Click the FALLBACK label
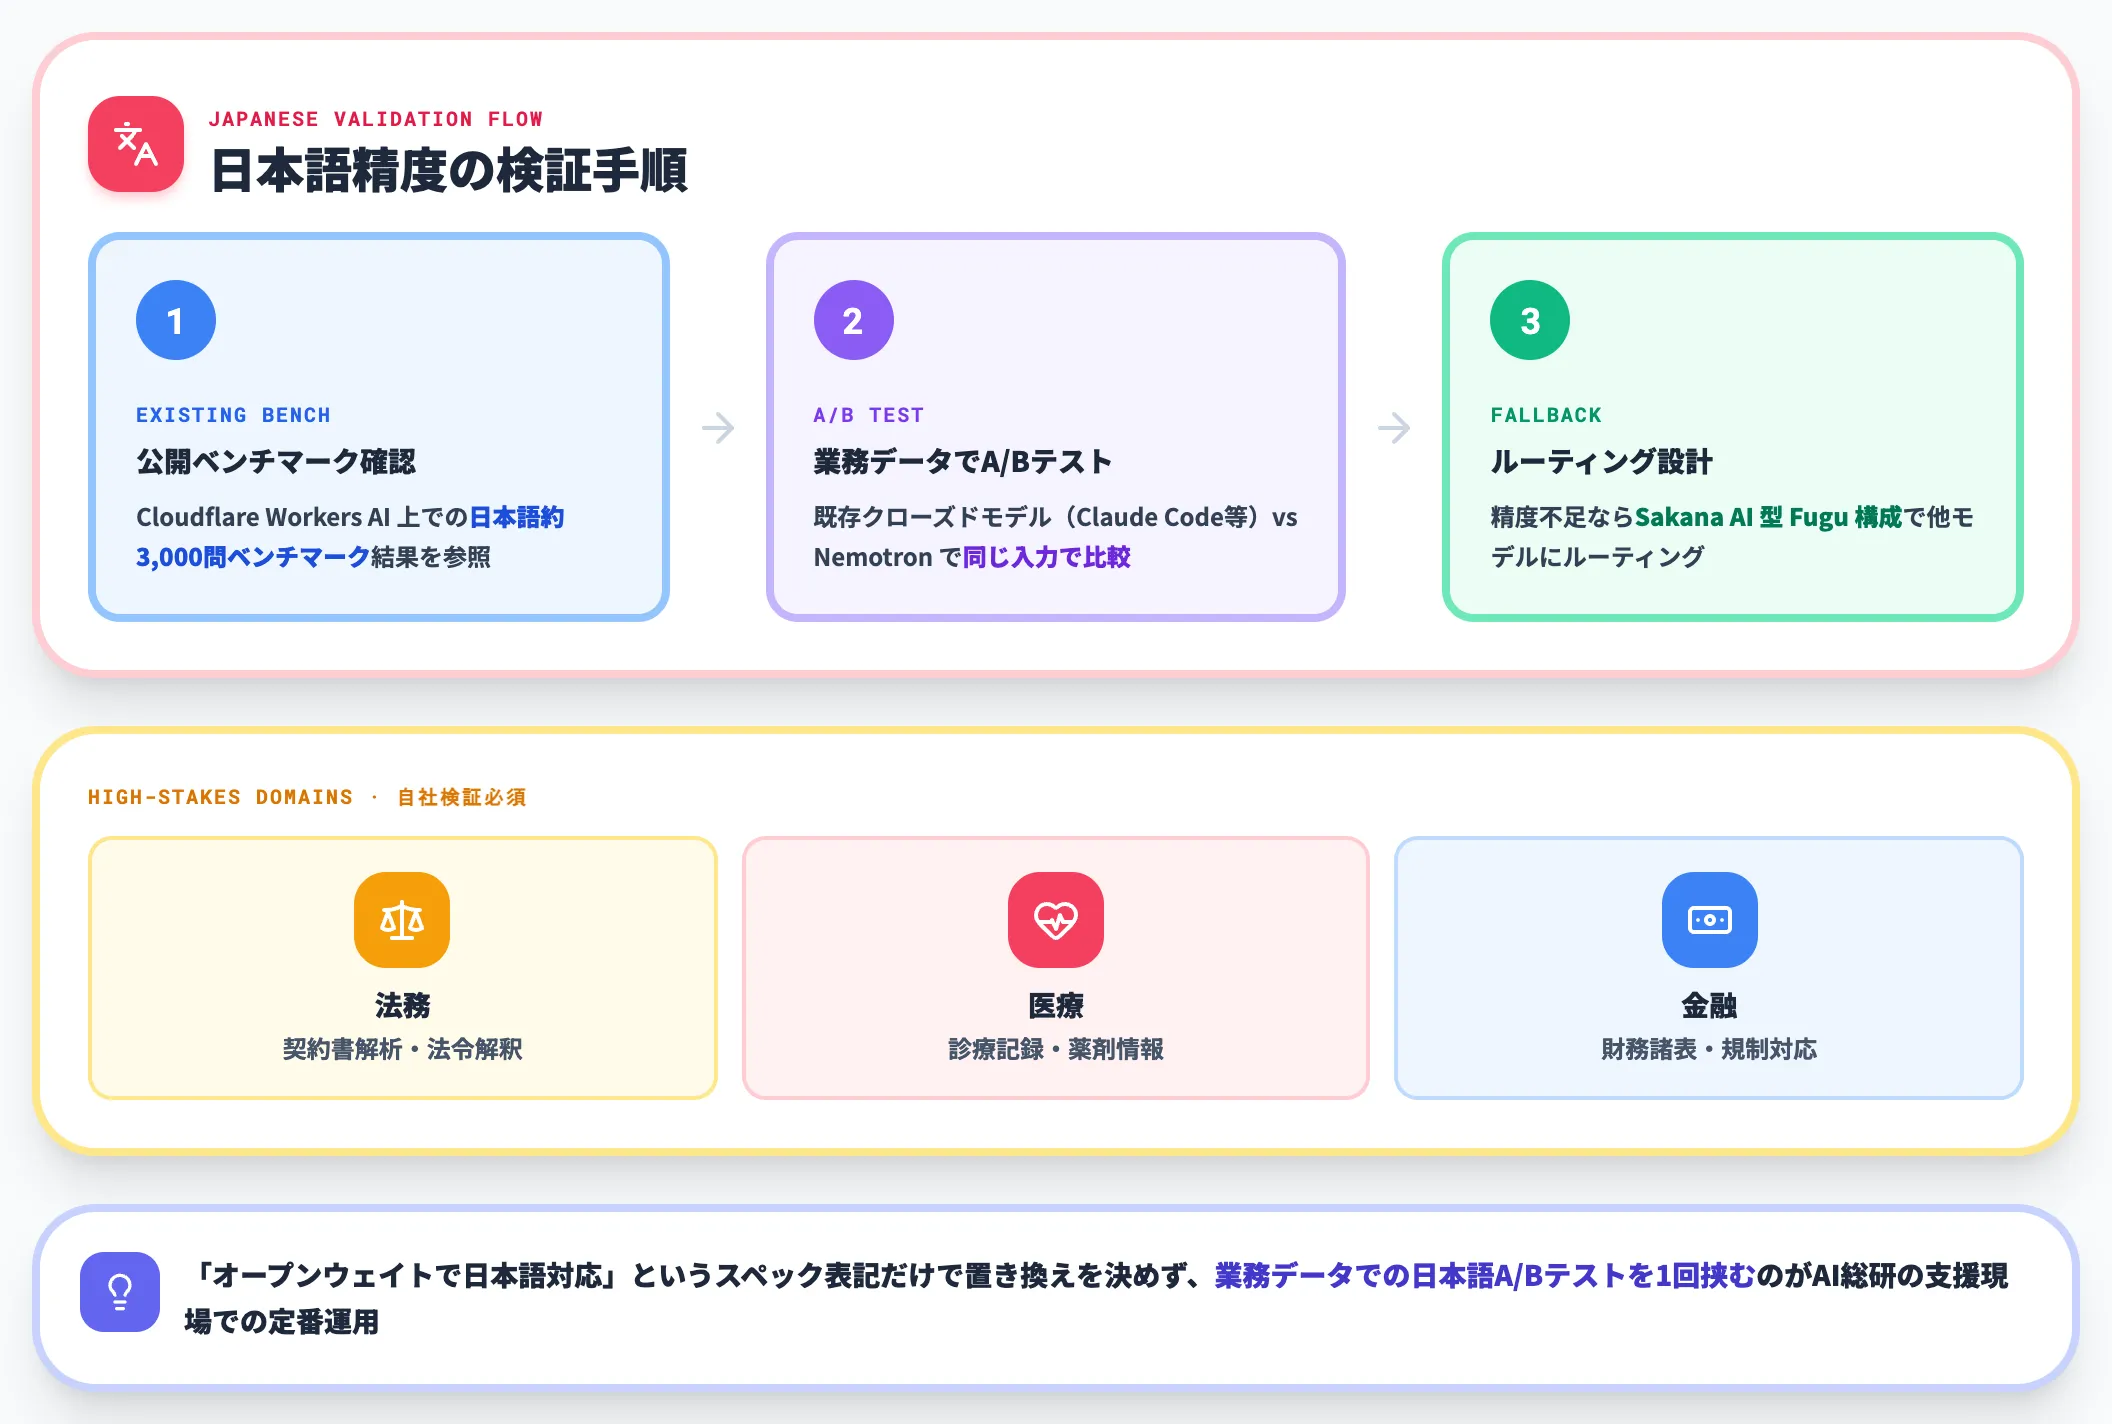Viewport: 2112px width, 1424px height. click(1546, 415)
